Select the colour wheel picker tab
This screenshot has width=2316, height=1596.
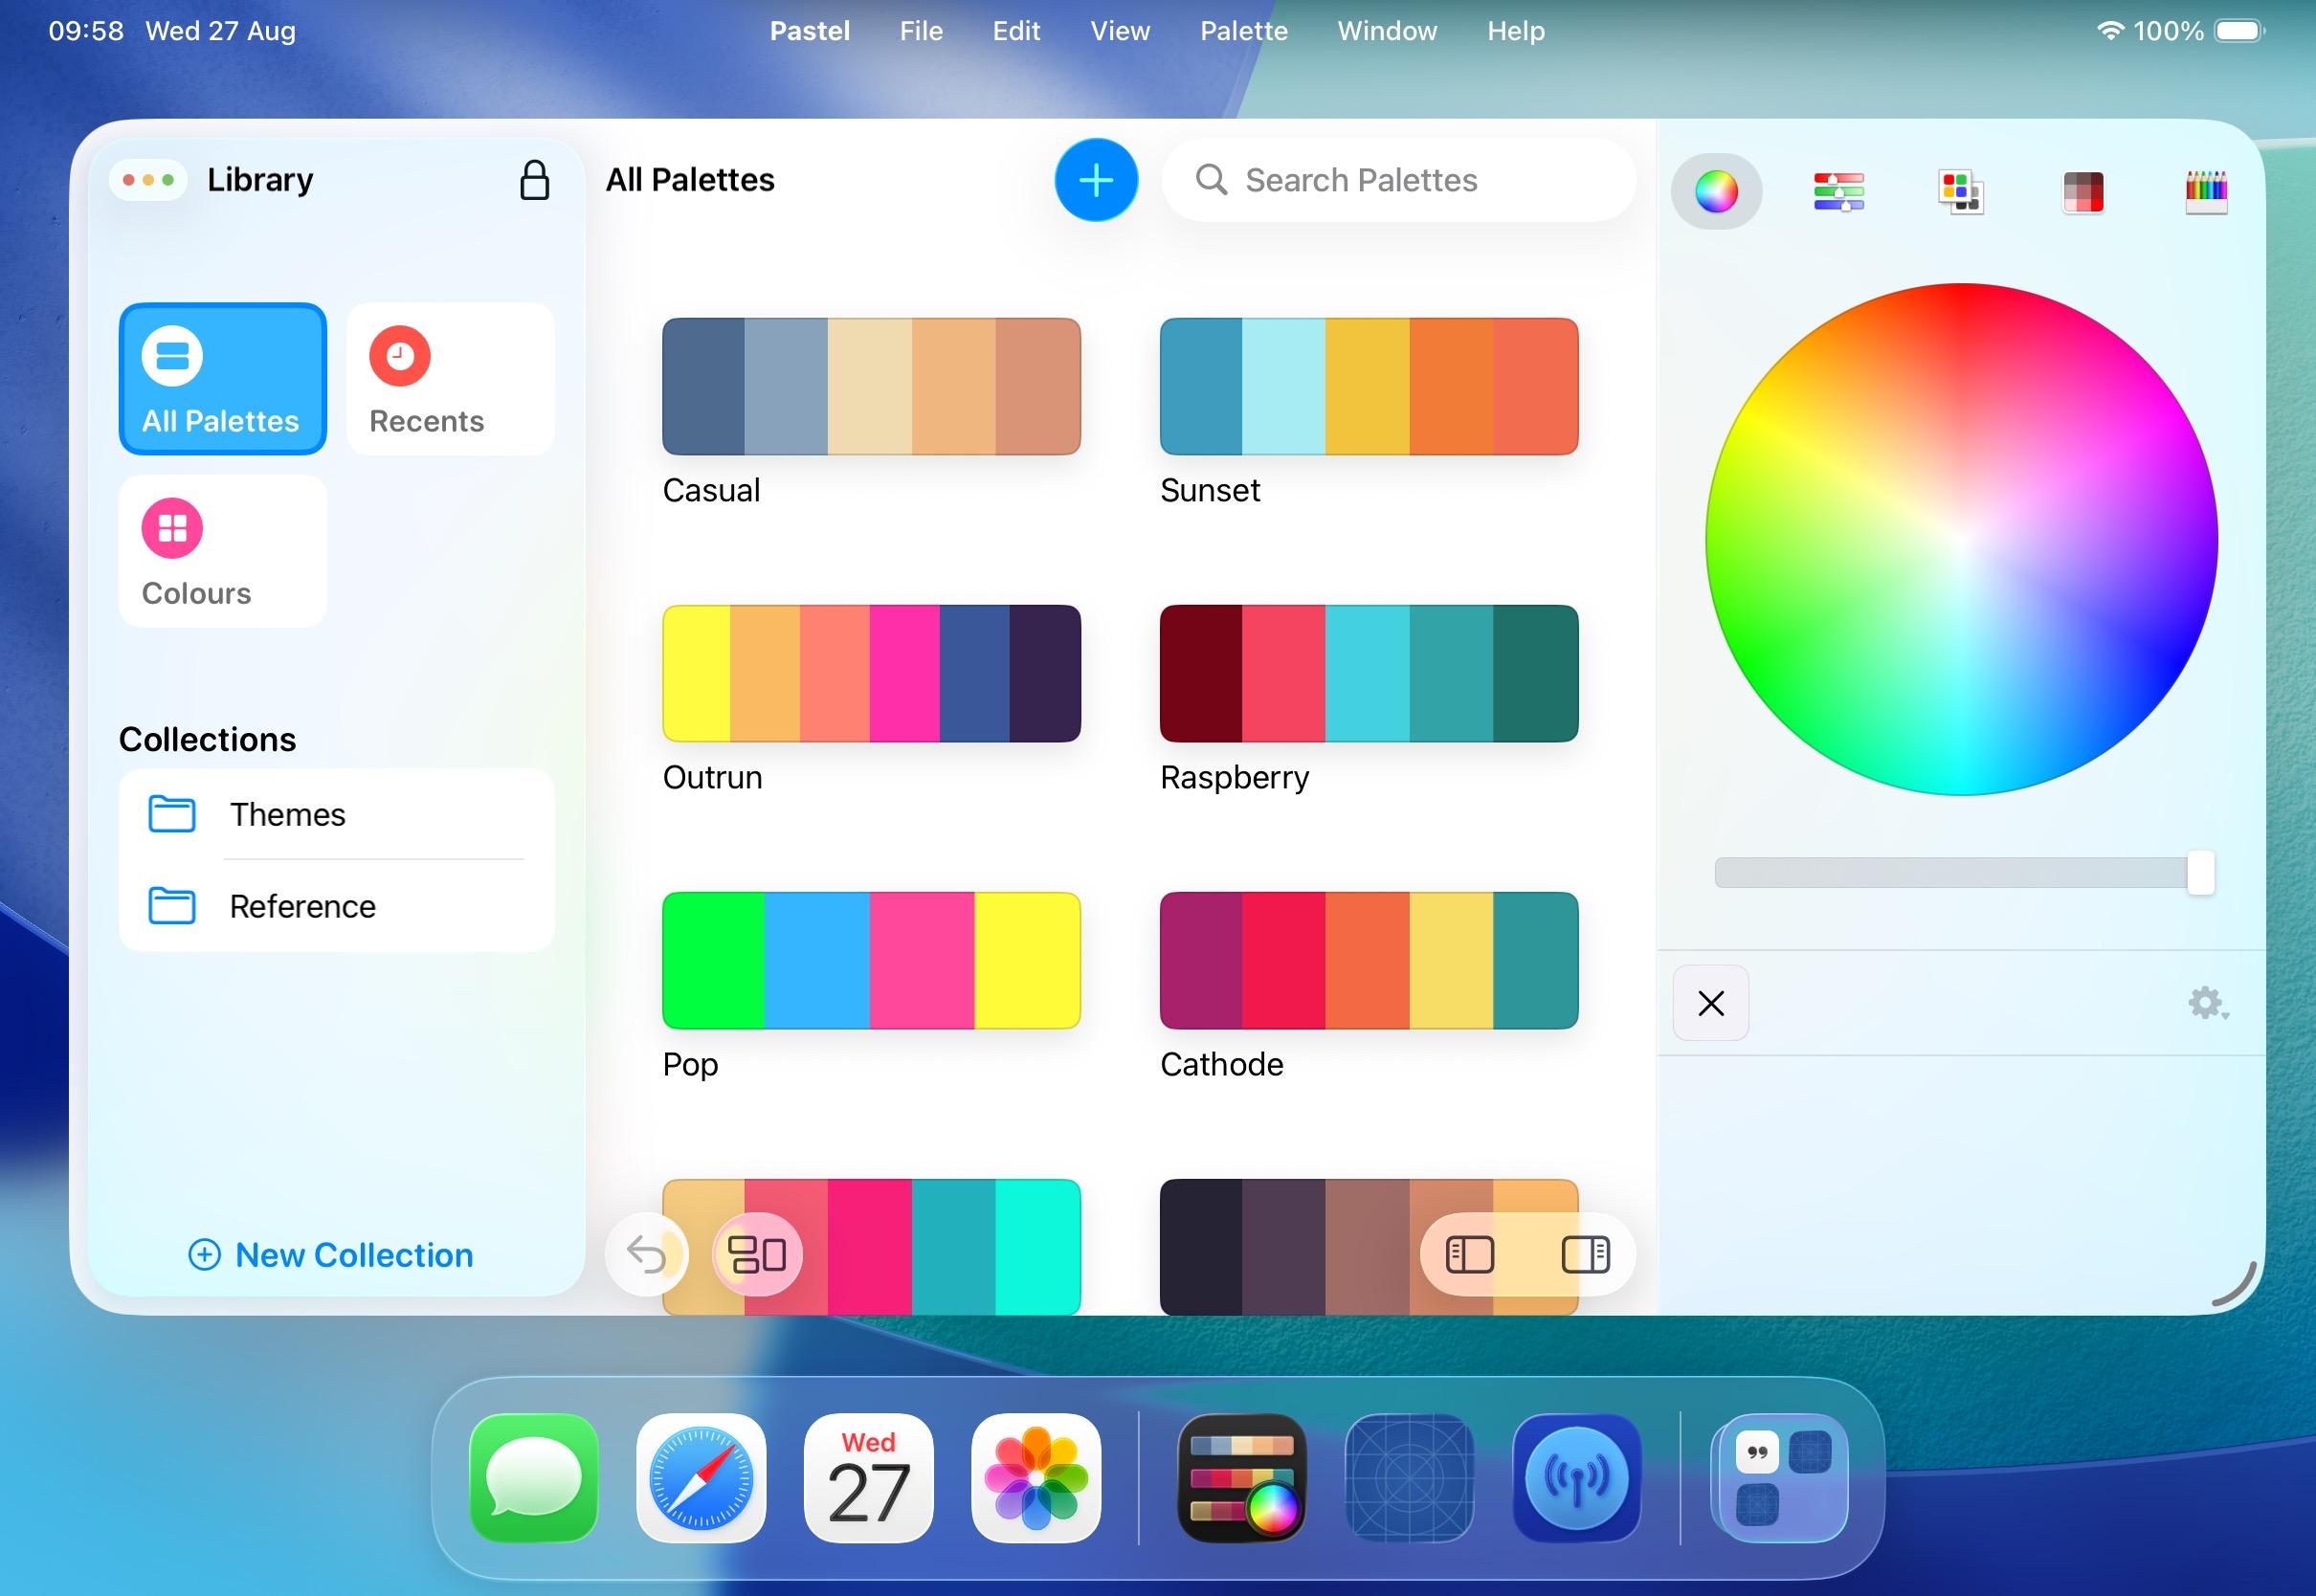tap(1716, 191)
